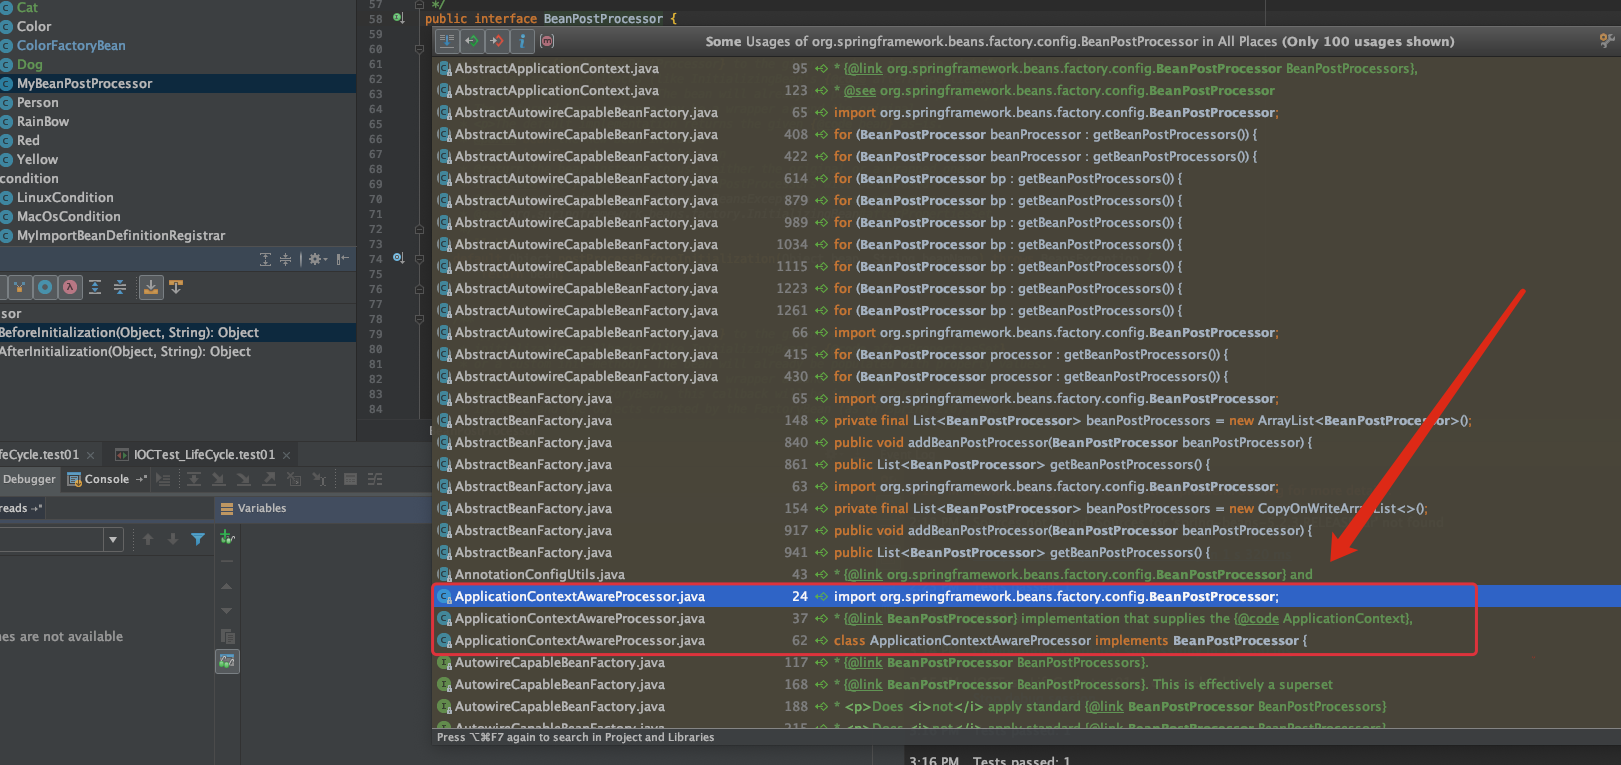Click the Force Step Into debugger icon
Image resolution: width=1621 pixels, height=765 pixels.
coord(243,479)
